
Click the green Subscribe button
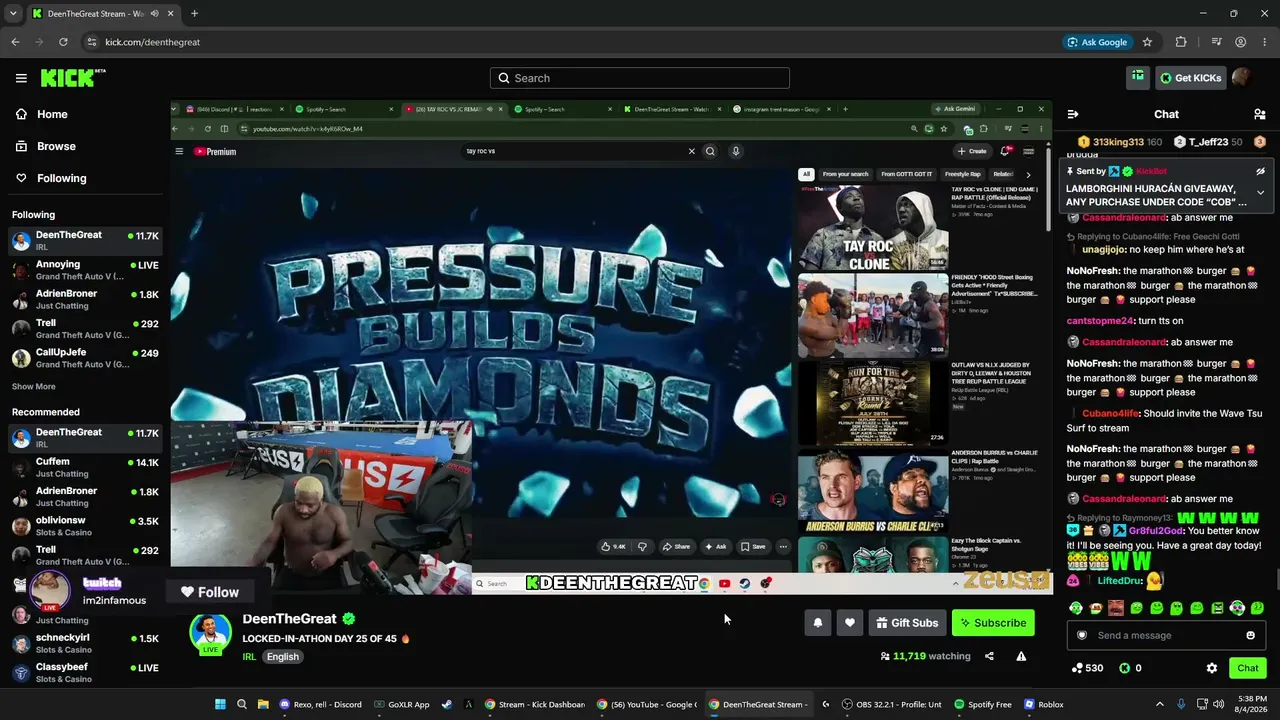[x=993, y=623]
